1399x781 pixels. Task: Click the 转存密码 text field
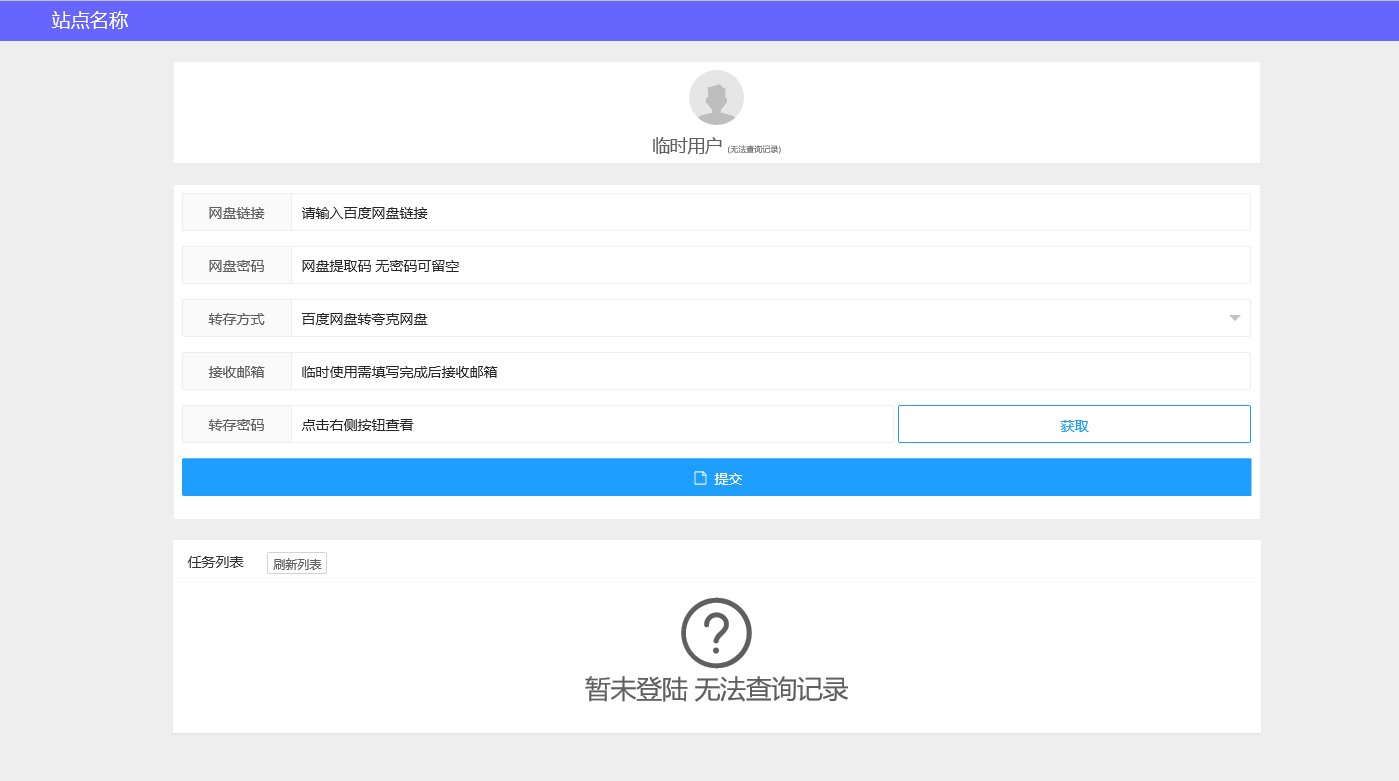[592, 424]
